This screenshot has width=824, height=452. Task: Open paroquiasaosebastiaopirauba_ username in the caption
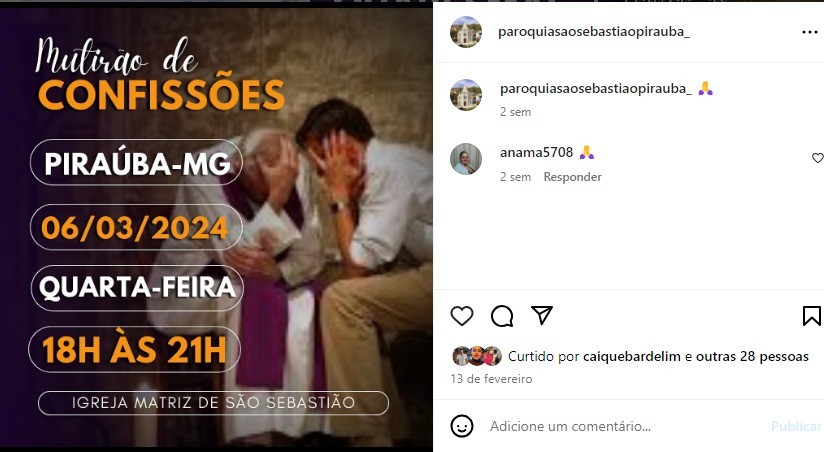(x=596, y=89)
